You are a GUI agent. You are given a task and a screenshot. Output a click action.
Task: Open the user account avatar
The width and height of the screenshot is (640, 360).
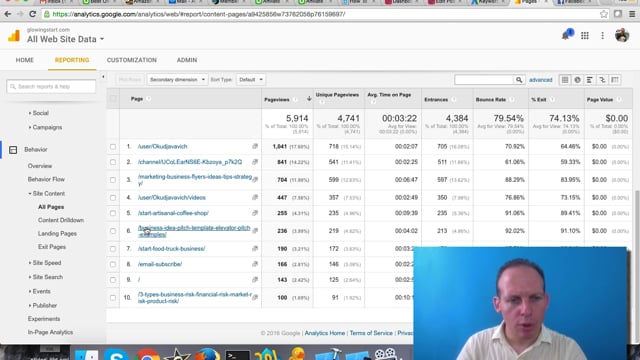622,36
